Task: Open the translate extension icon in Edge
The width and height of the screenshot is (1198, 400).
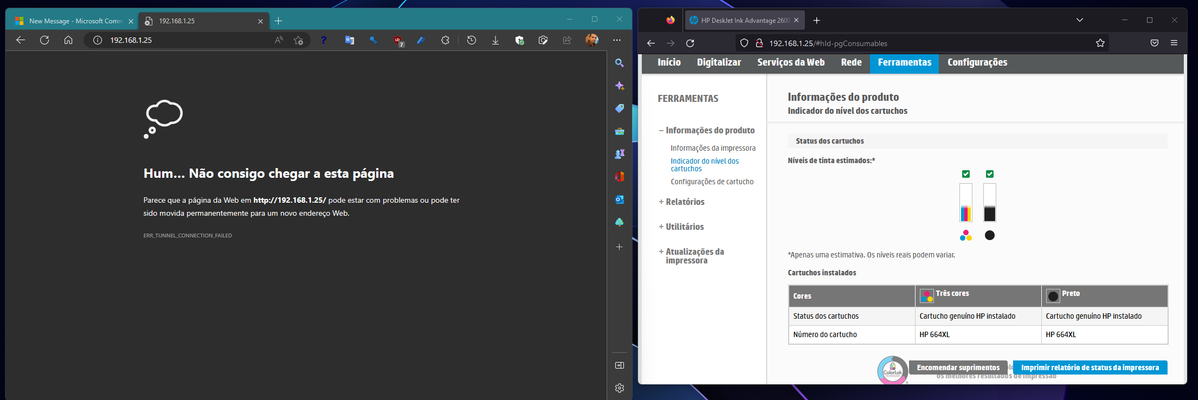Action: pos(349,40)
